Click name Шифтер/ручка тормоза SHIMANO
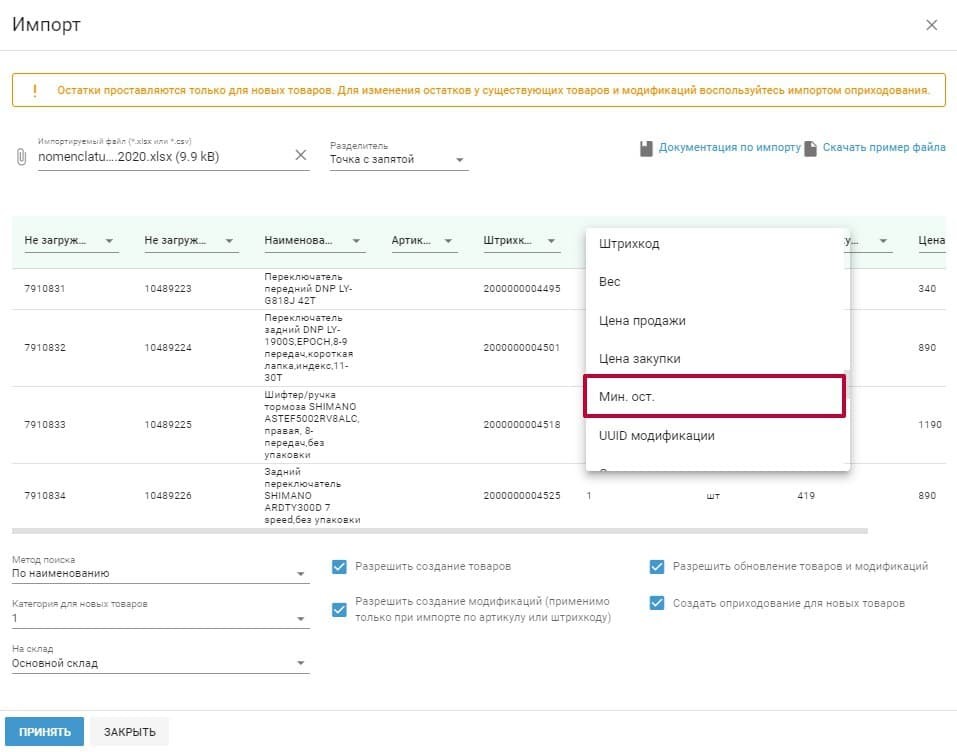 312,425
